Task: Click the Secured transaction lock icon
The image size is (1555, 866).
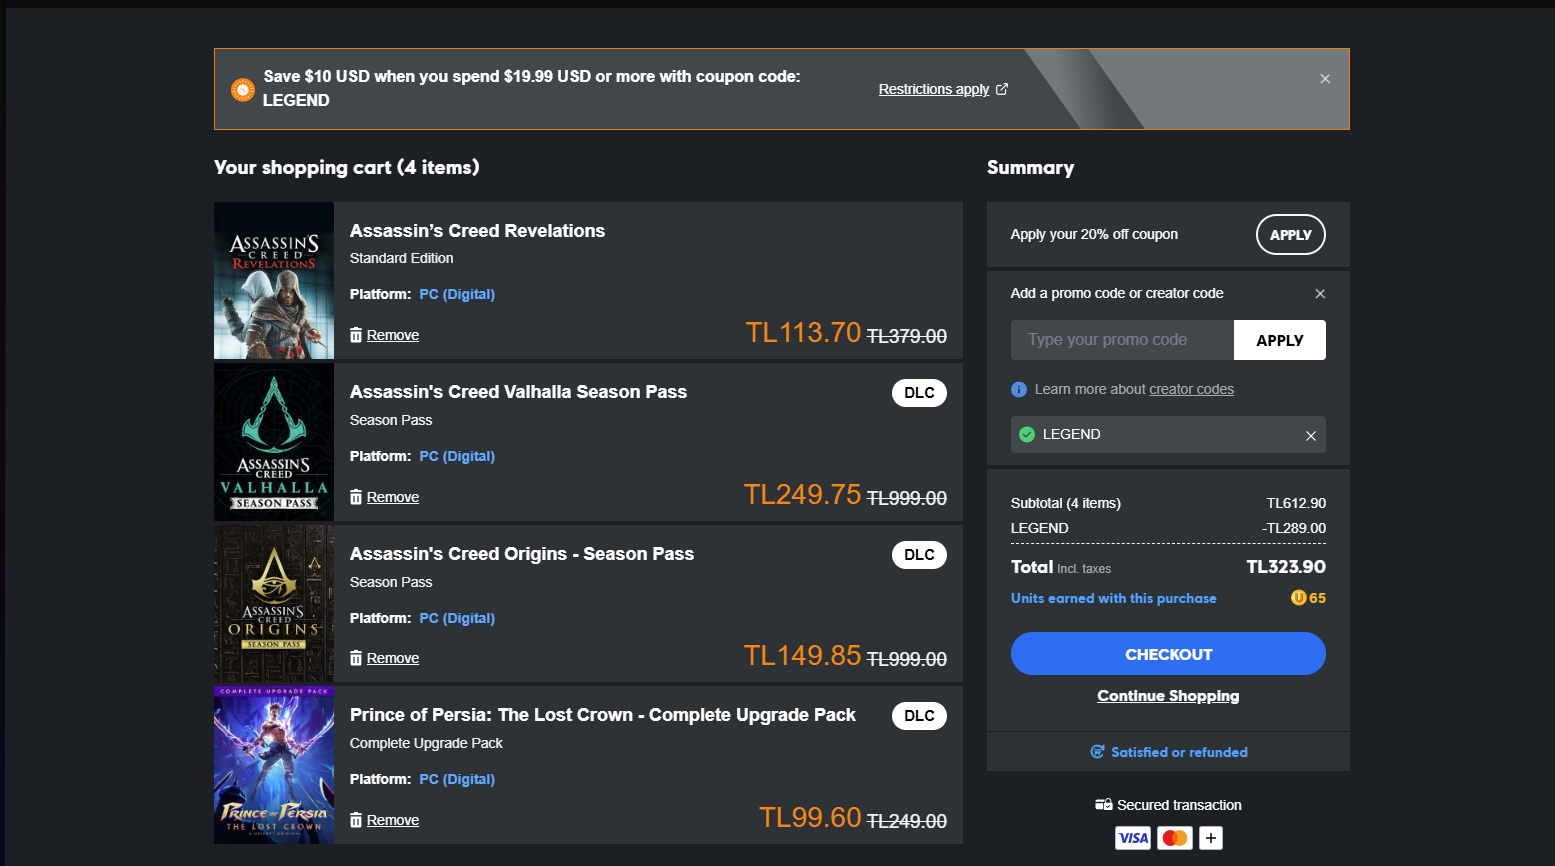Action: click(x=1104, y=805)
